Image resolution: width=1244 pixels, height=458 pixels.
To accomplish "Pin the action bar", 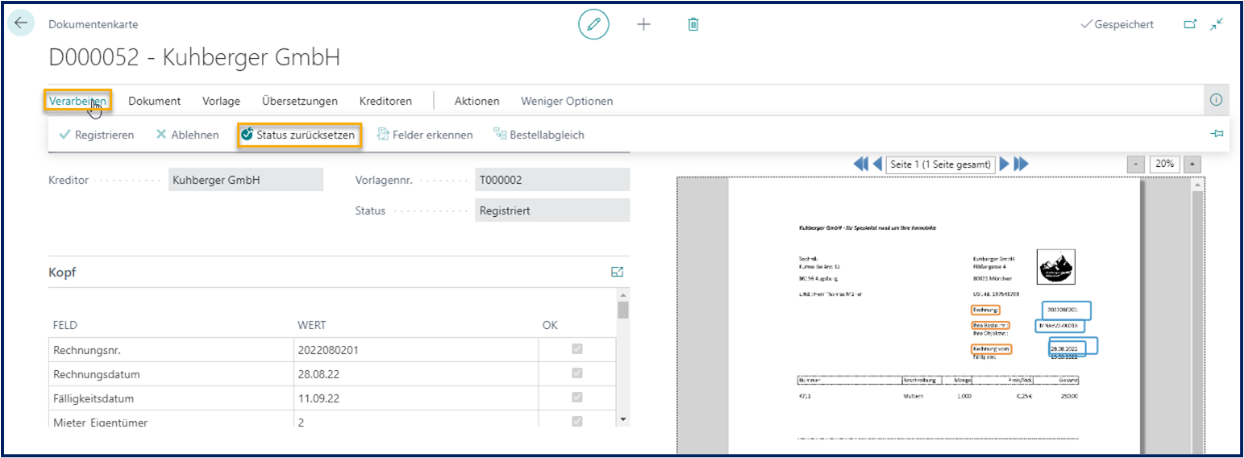I will (x=1217, y=134).
